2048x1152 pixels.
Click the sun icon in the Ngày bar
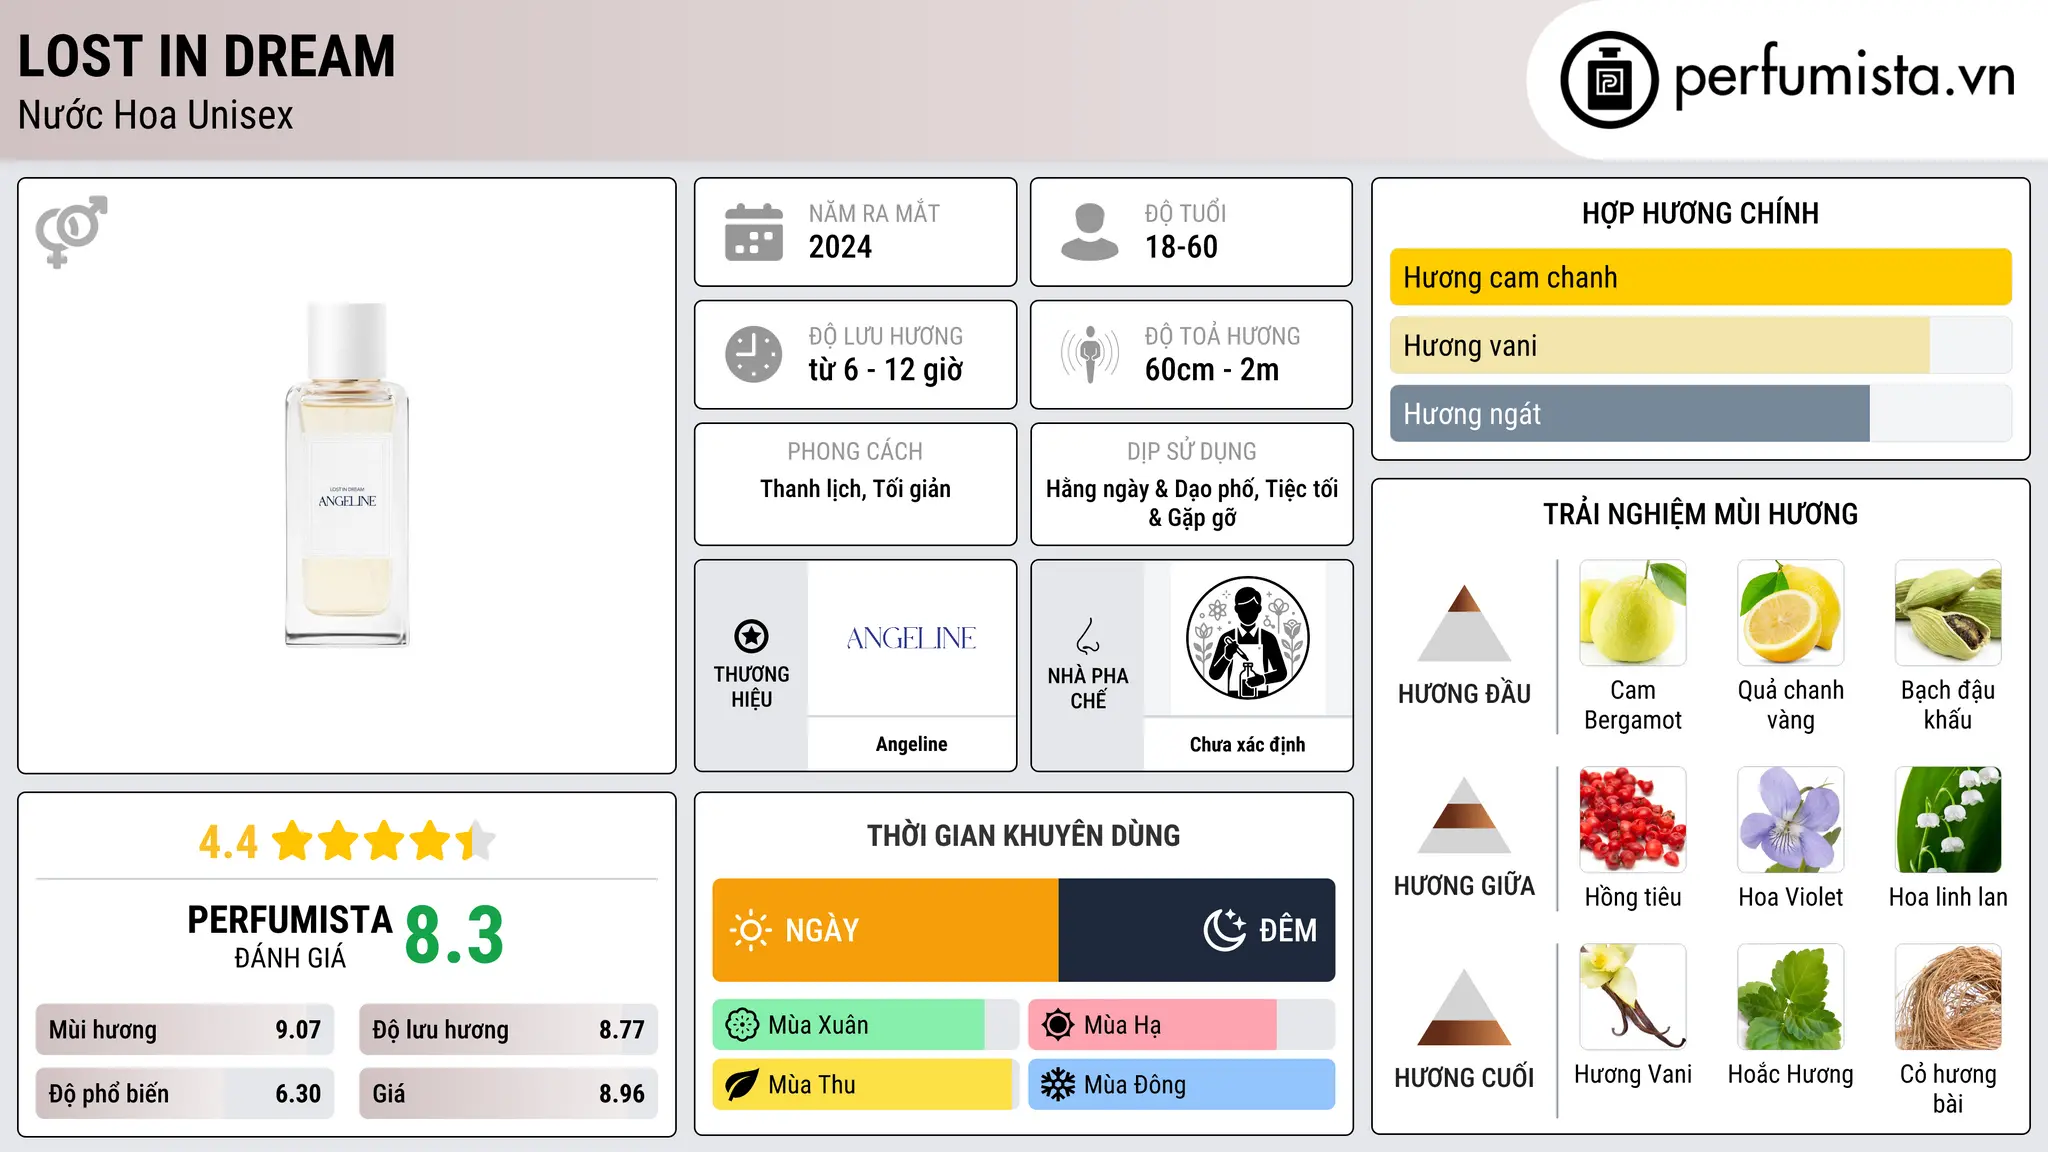[x=750, y=930]
